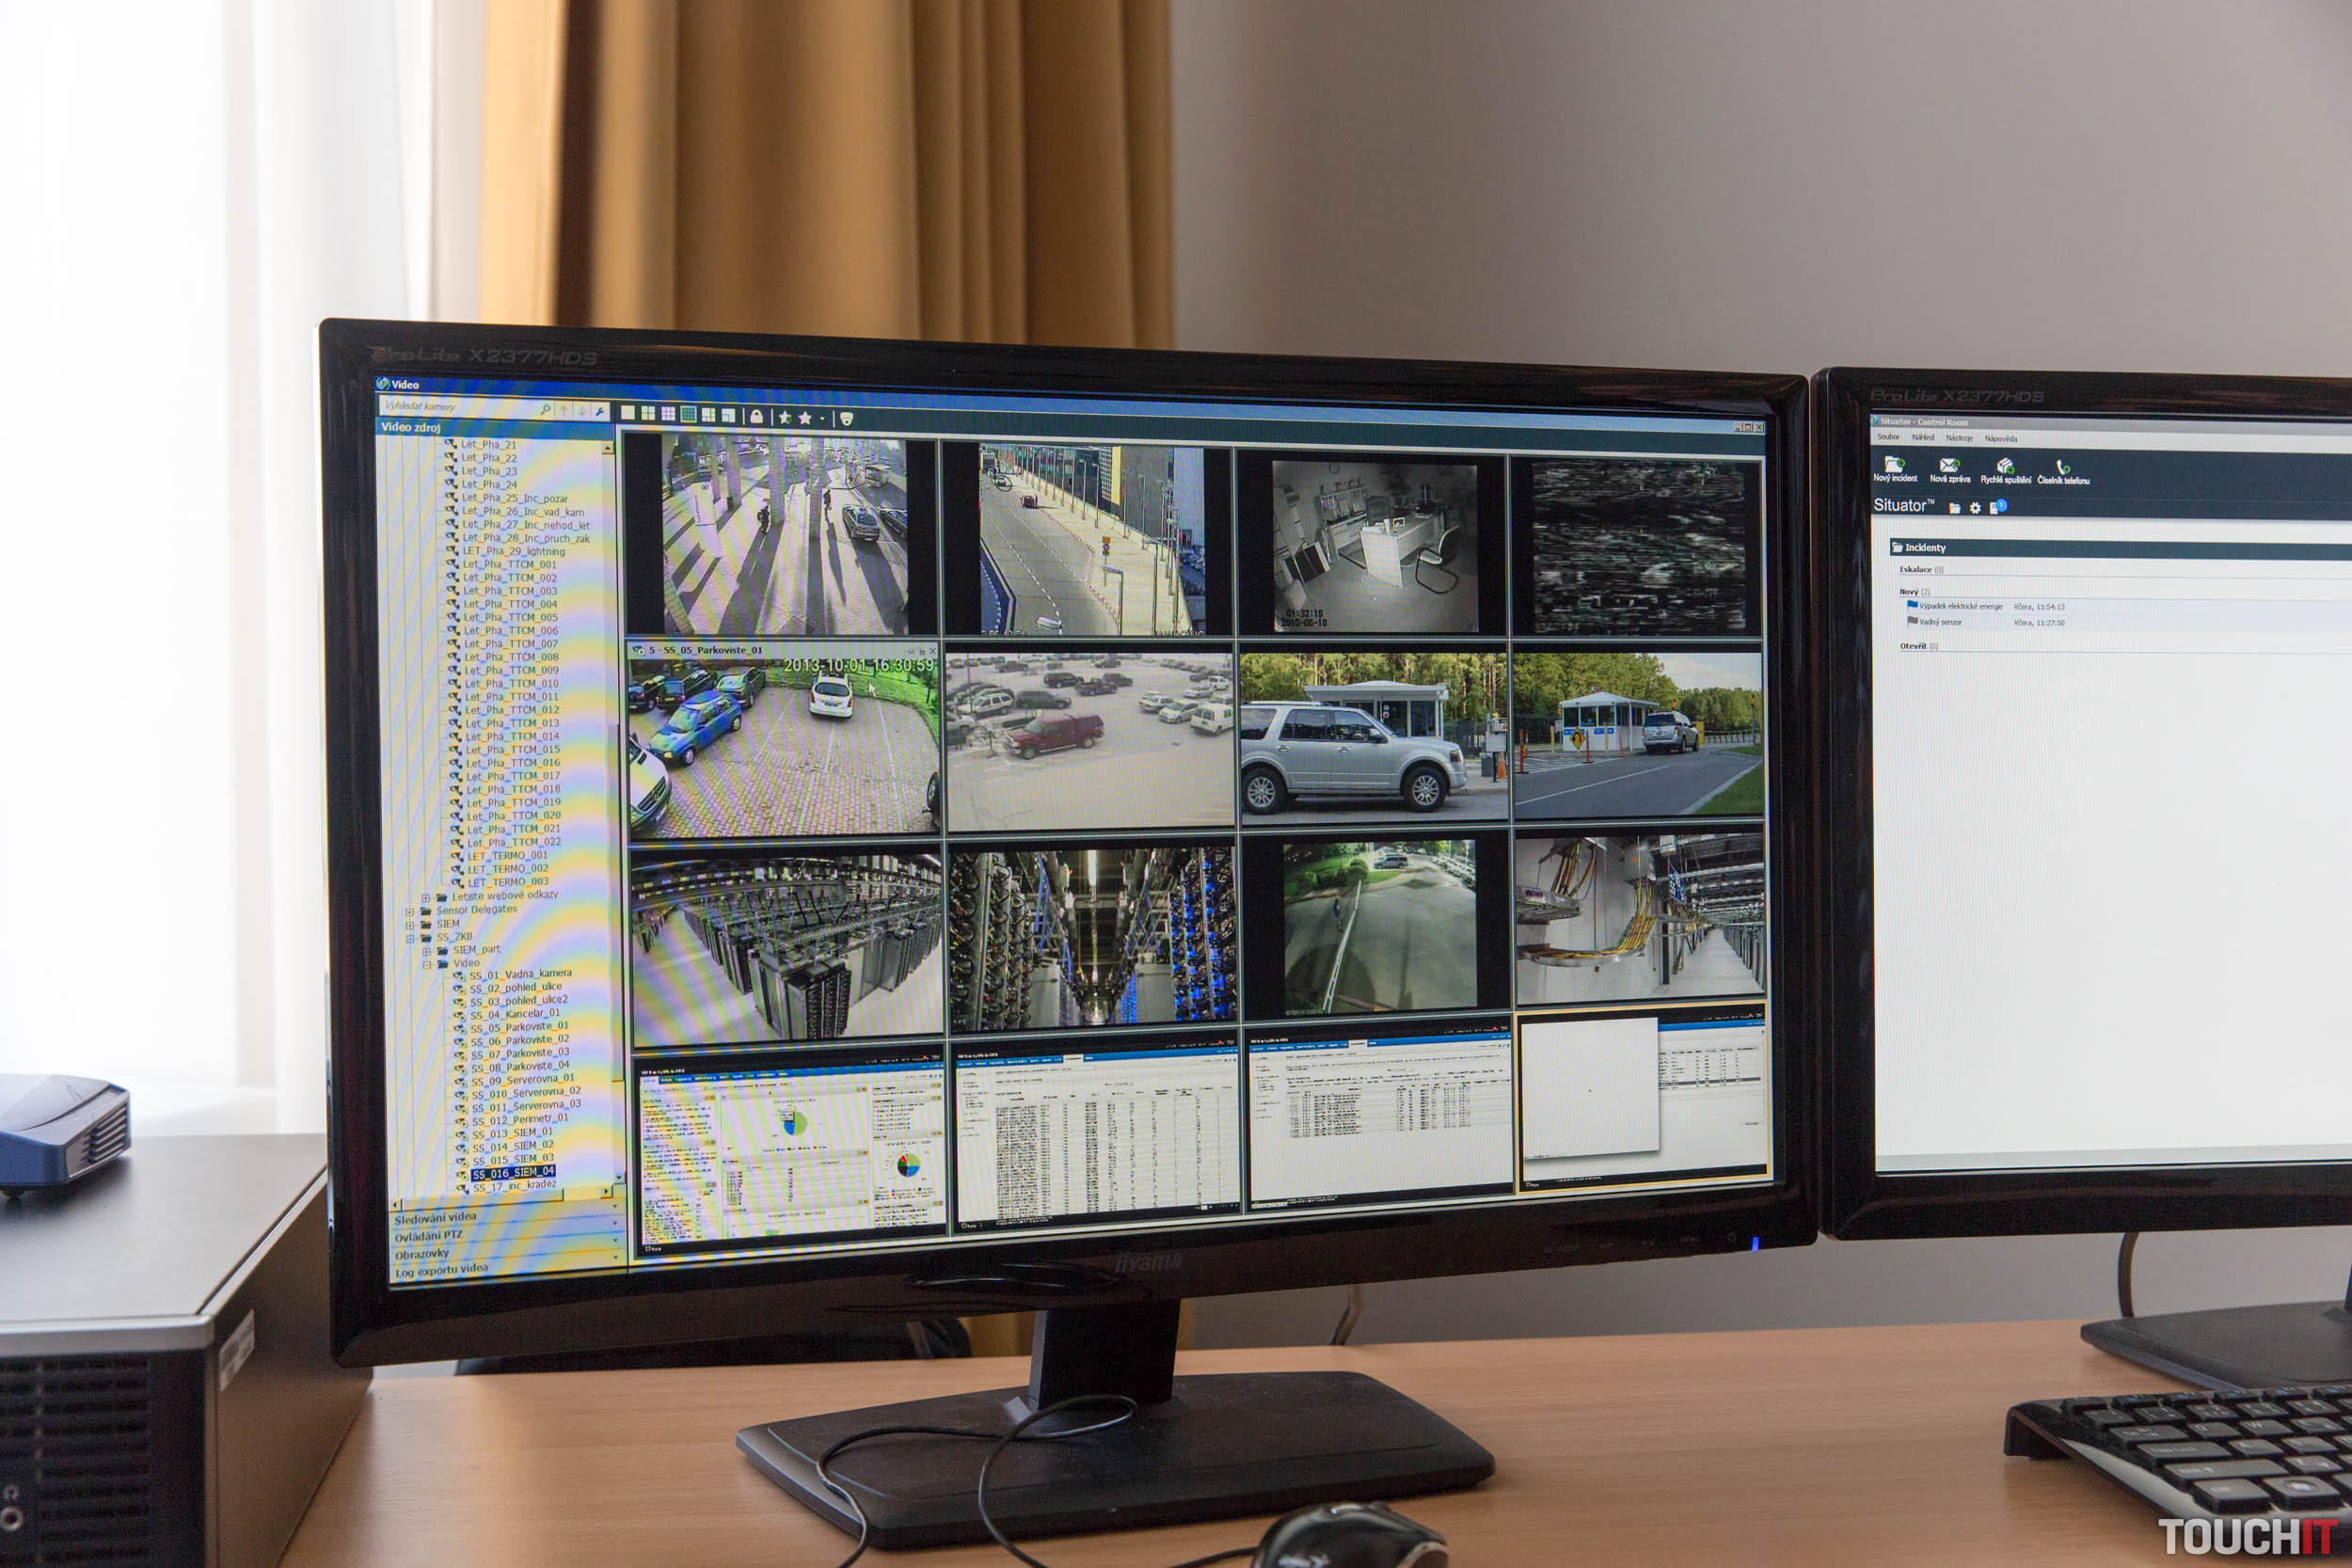Click the wrench settings icon by search
Image resolution: width=2352 pixels, height=1568 pixels.
point(600,411)
